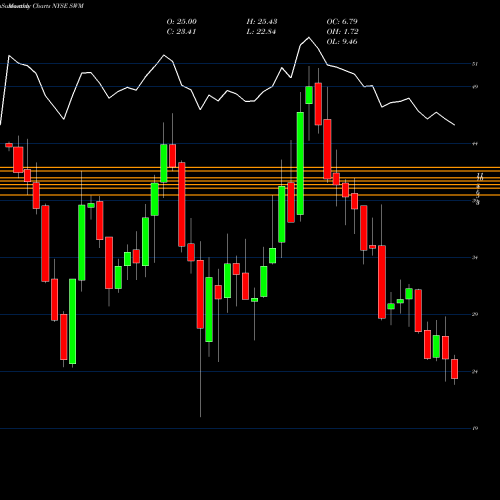
Task: Click the 'OL: 9.46' reading
Action: (x=342, y=42)
